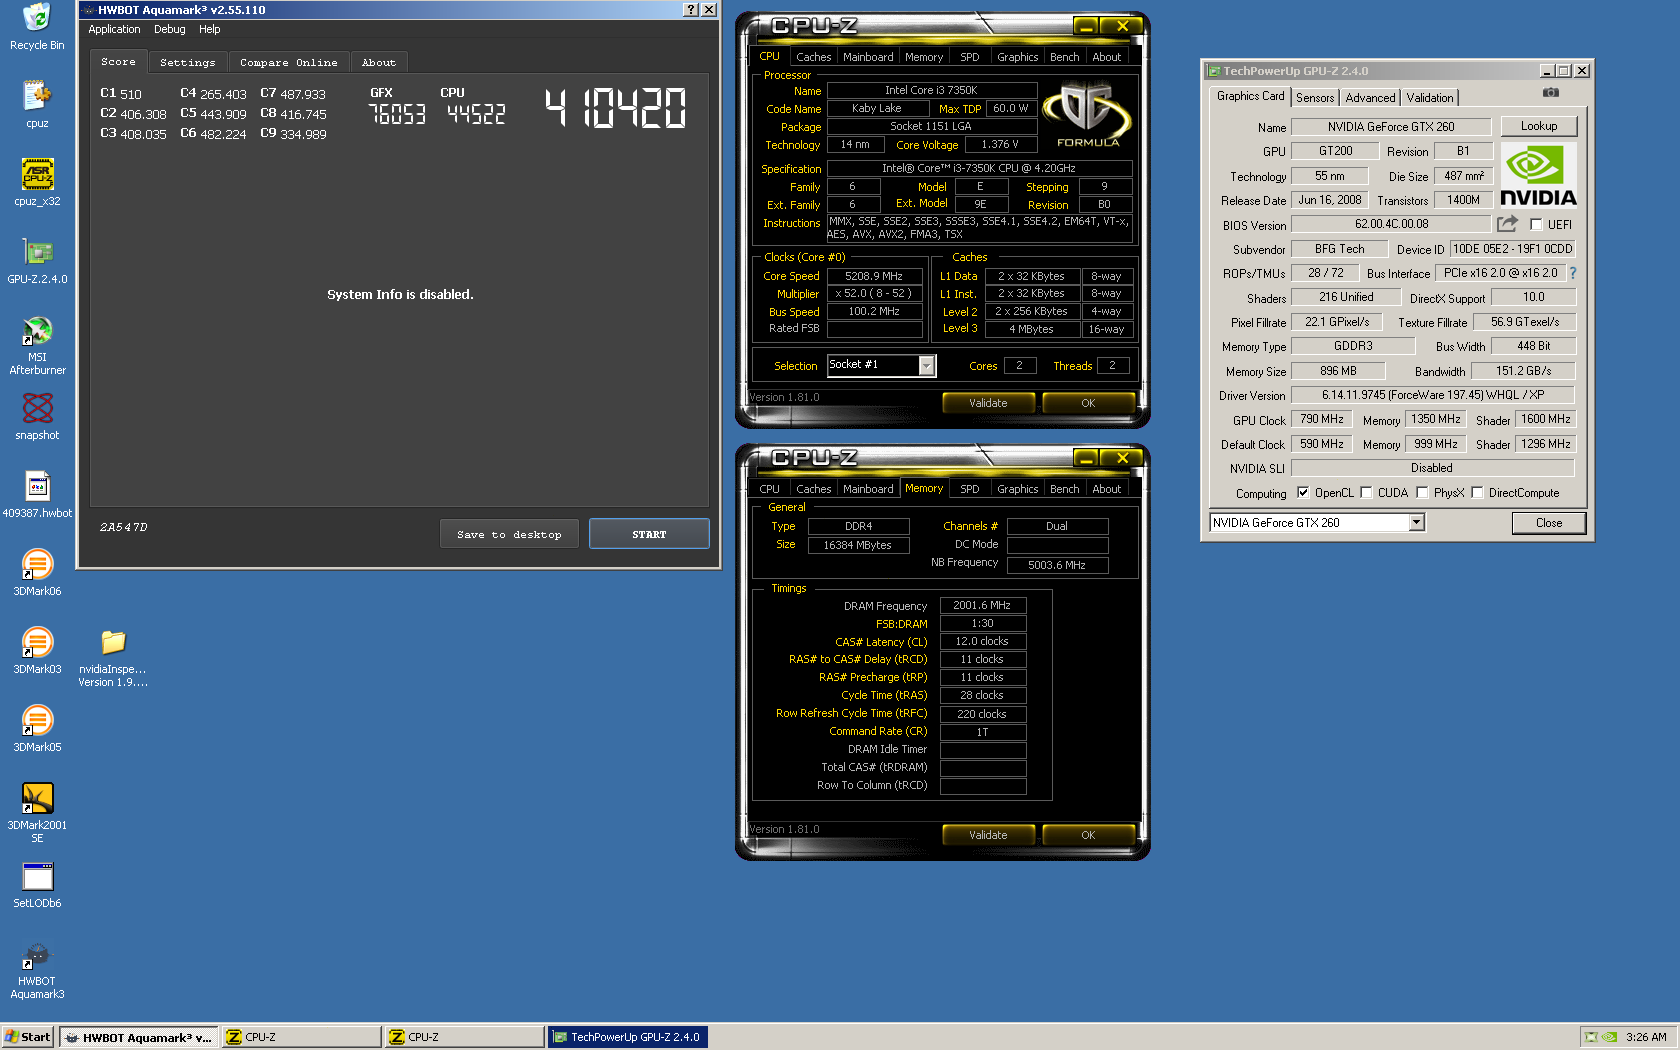Launch 3DMark05 shortcut
Image resolution: width=1680 pixels, height=1050 pixels.
(x=37, y=728)
